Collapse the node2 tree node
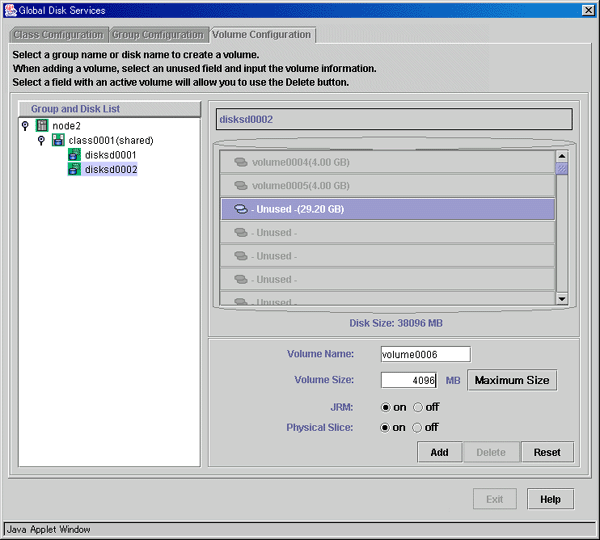 [x=25, y=126]
